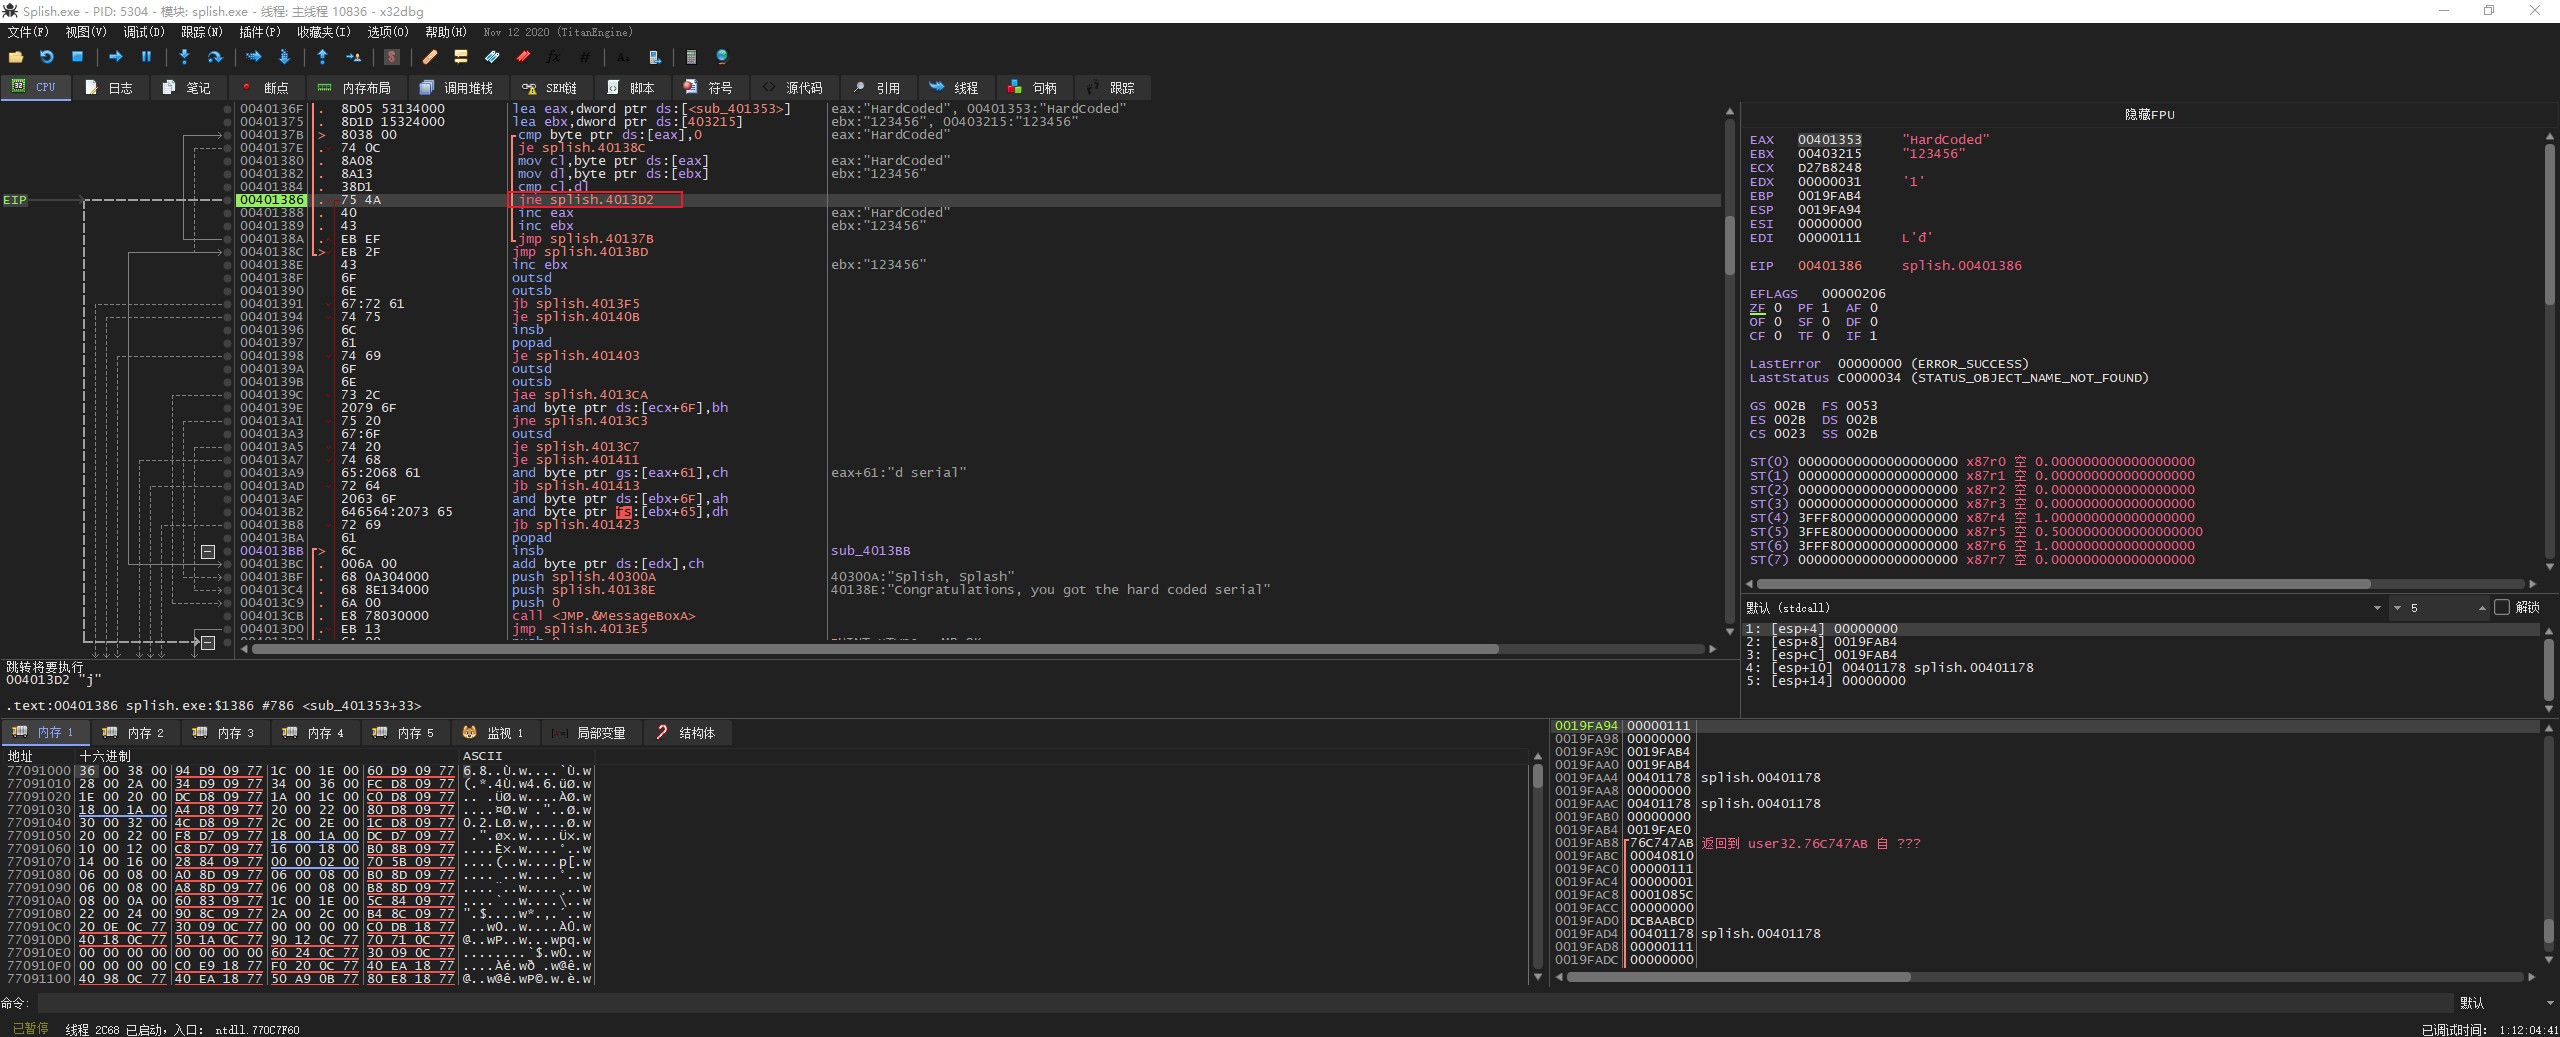Pause execution with the pause icon
Image resolution: width=2560 pixels, height=1037 pixels.
click(146, 57)
